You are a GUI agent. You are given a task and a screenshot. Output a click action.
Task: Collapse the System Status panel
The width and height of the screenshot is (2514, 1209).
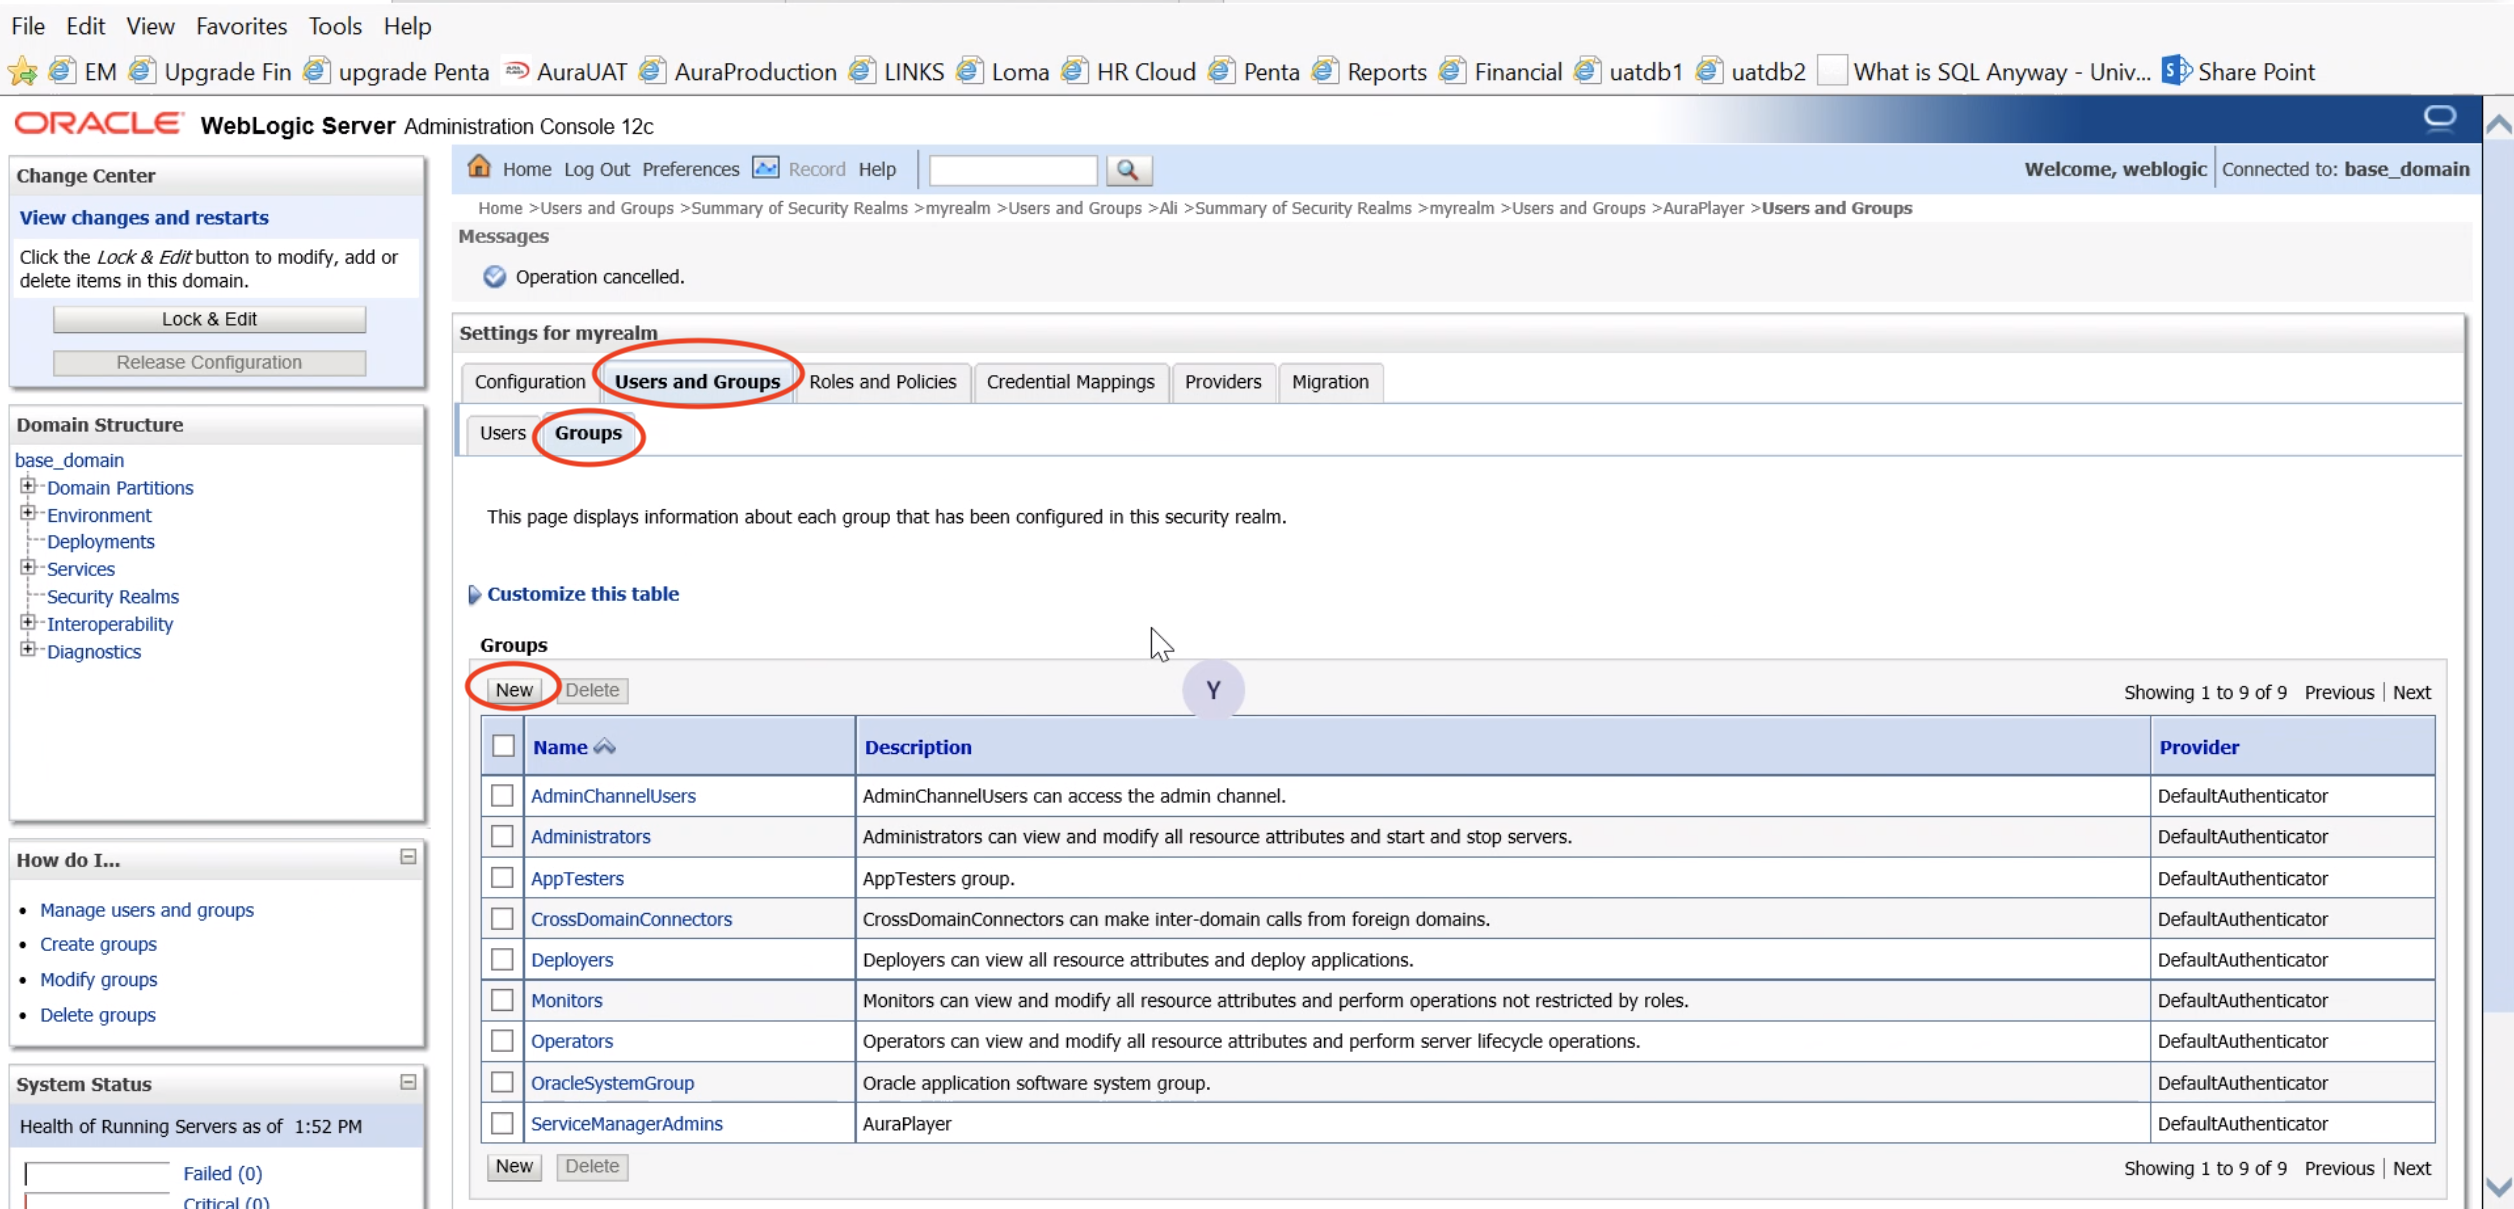[408, 1082]
